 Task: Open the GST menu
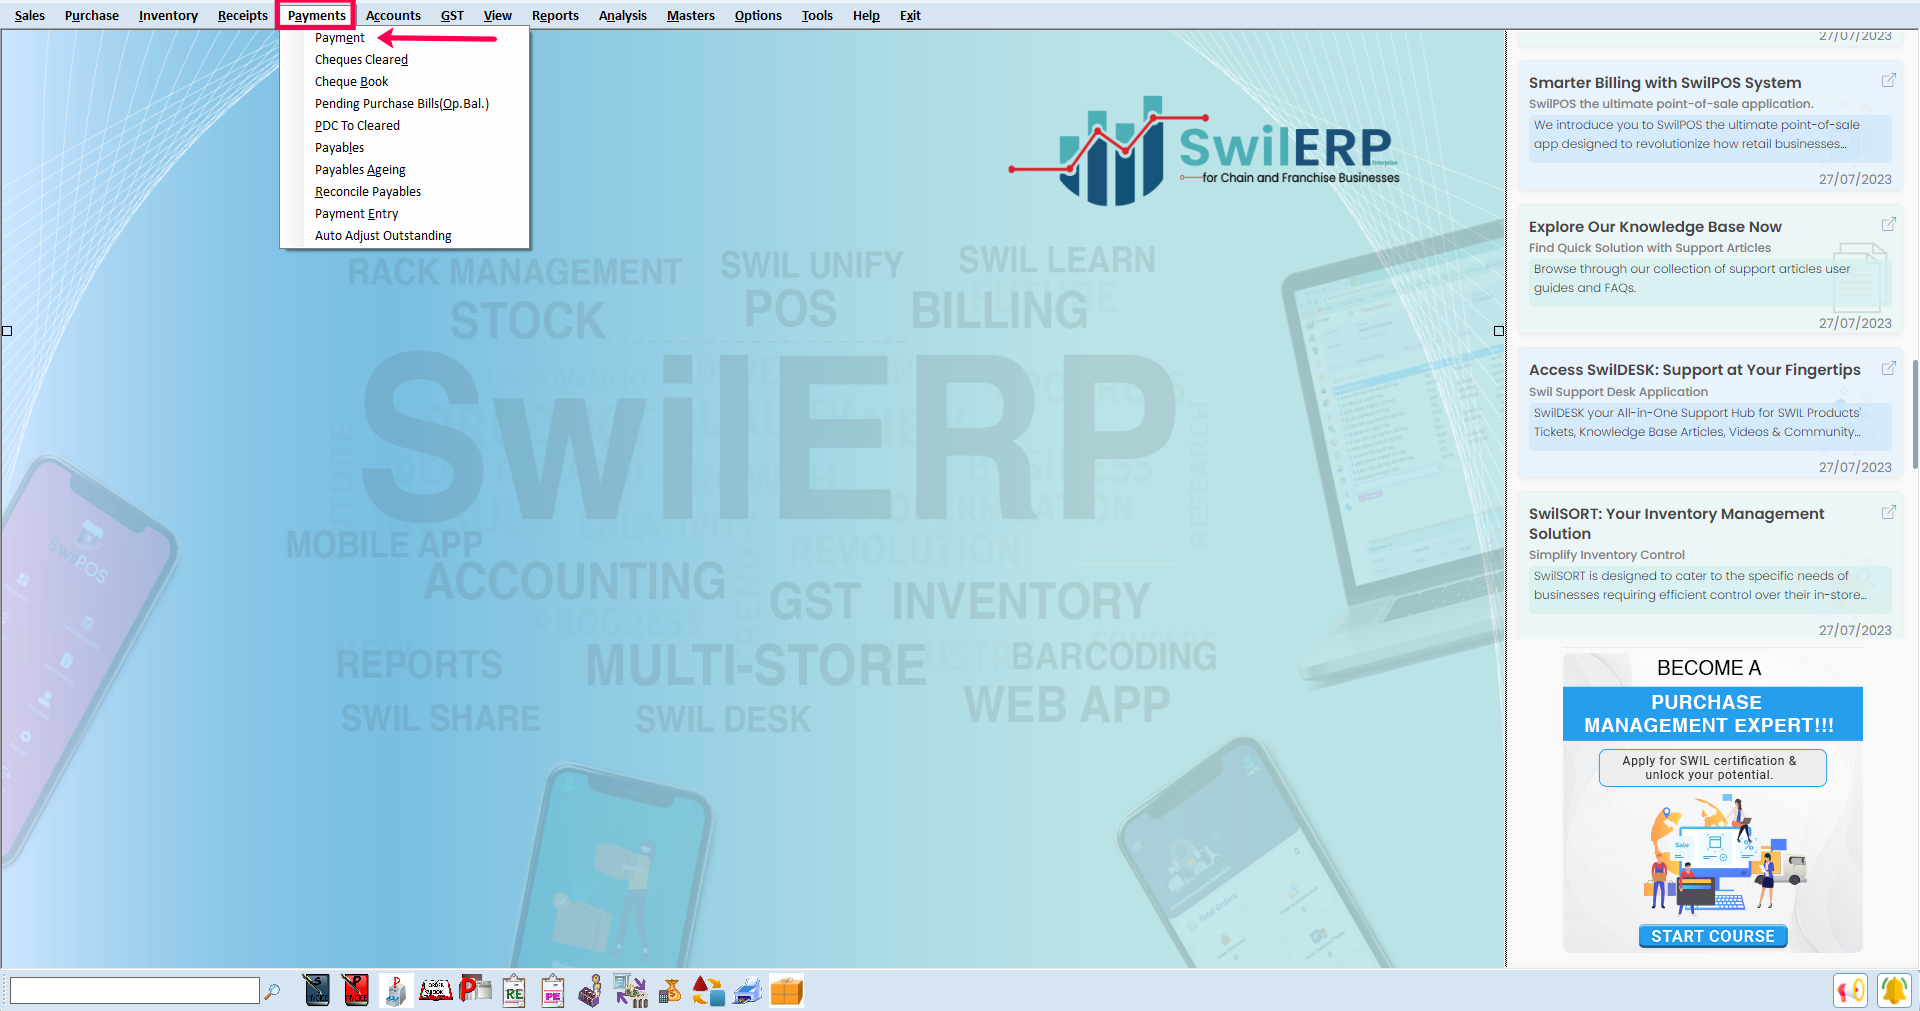click(452, 15)
